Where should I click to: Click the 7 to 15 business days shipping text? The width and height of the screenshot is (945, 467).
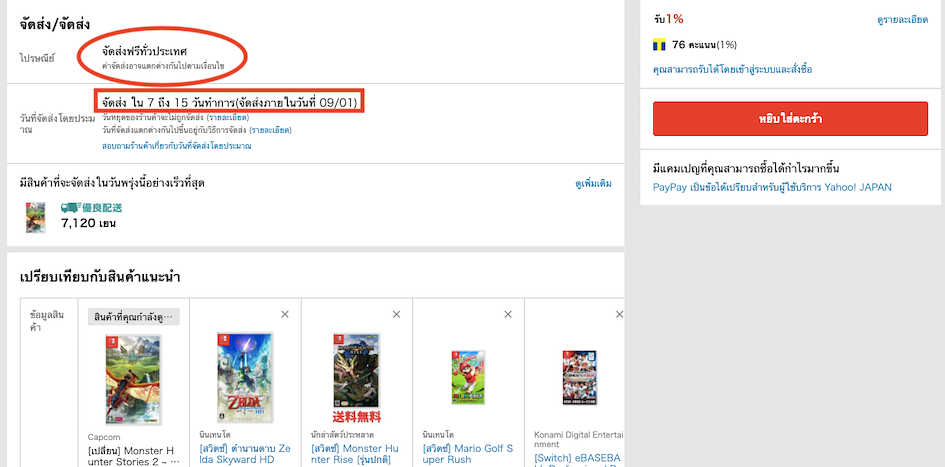pos(229,104)
